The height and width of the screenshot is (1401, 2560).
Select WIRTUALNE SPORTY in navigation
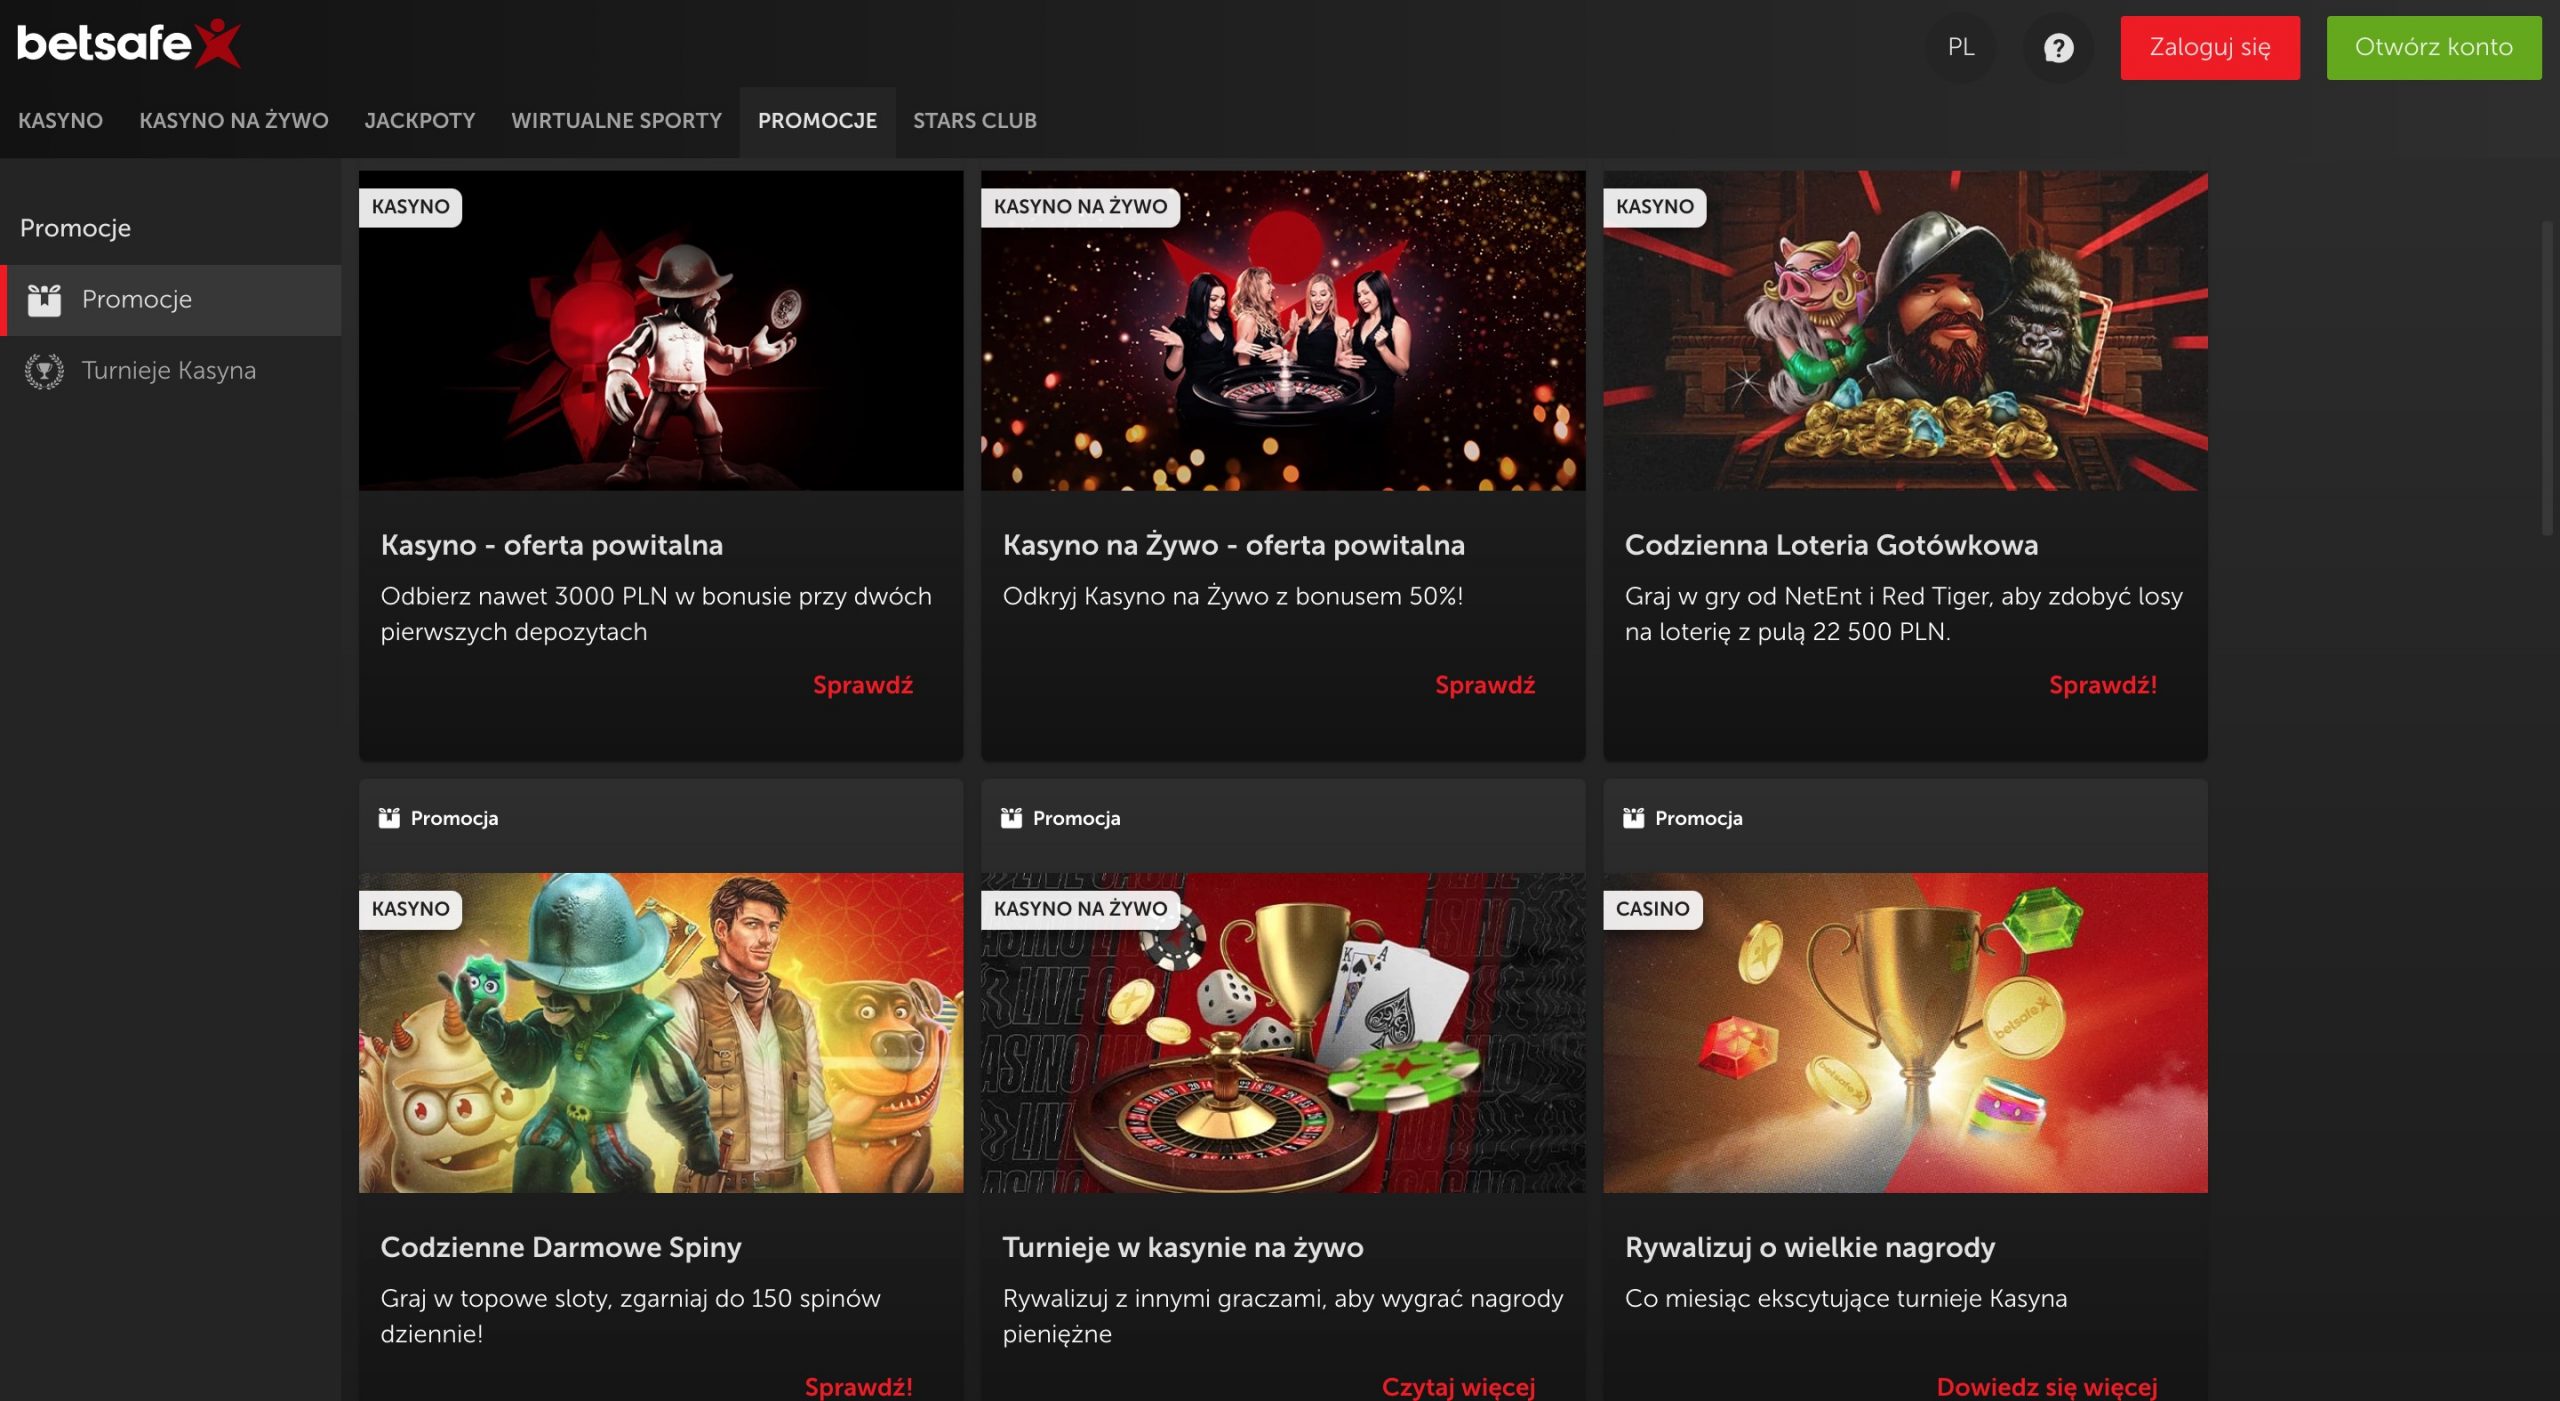pyautogui.click(x=616, y=121)
